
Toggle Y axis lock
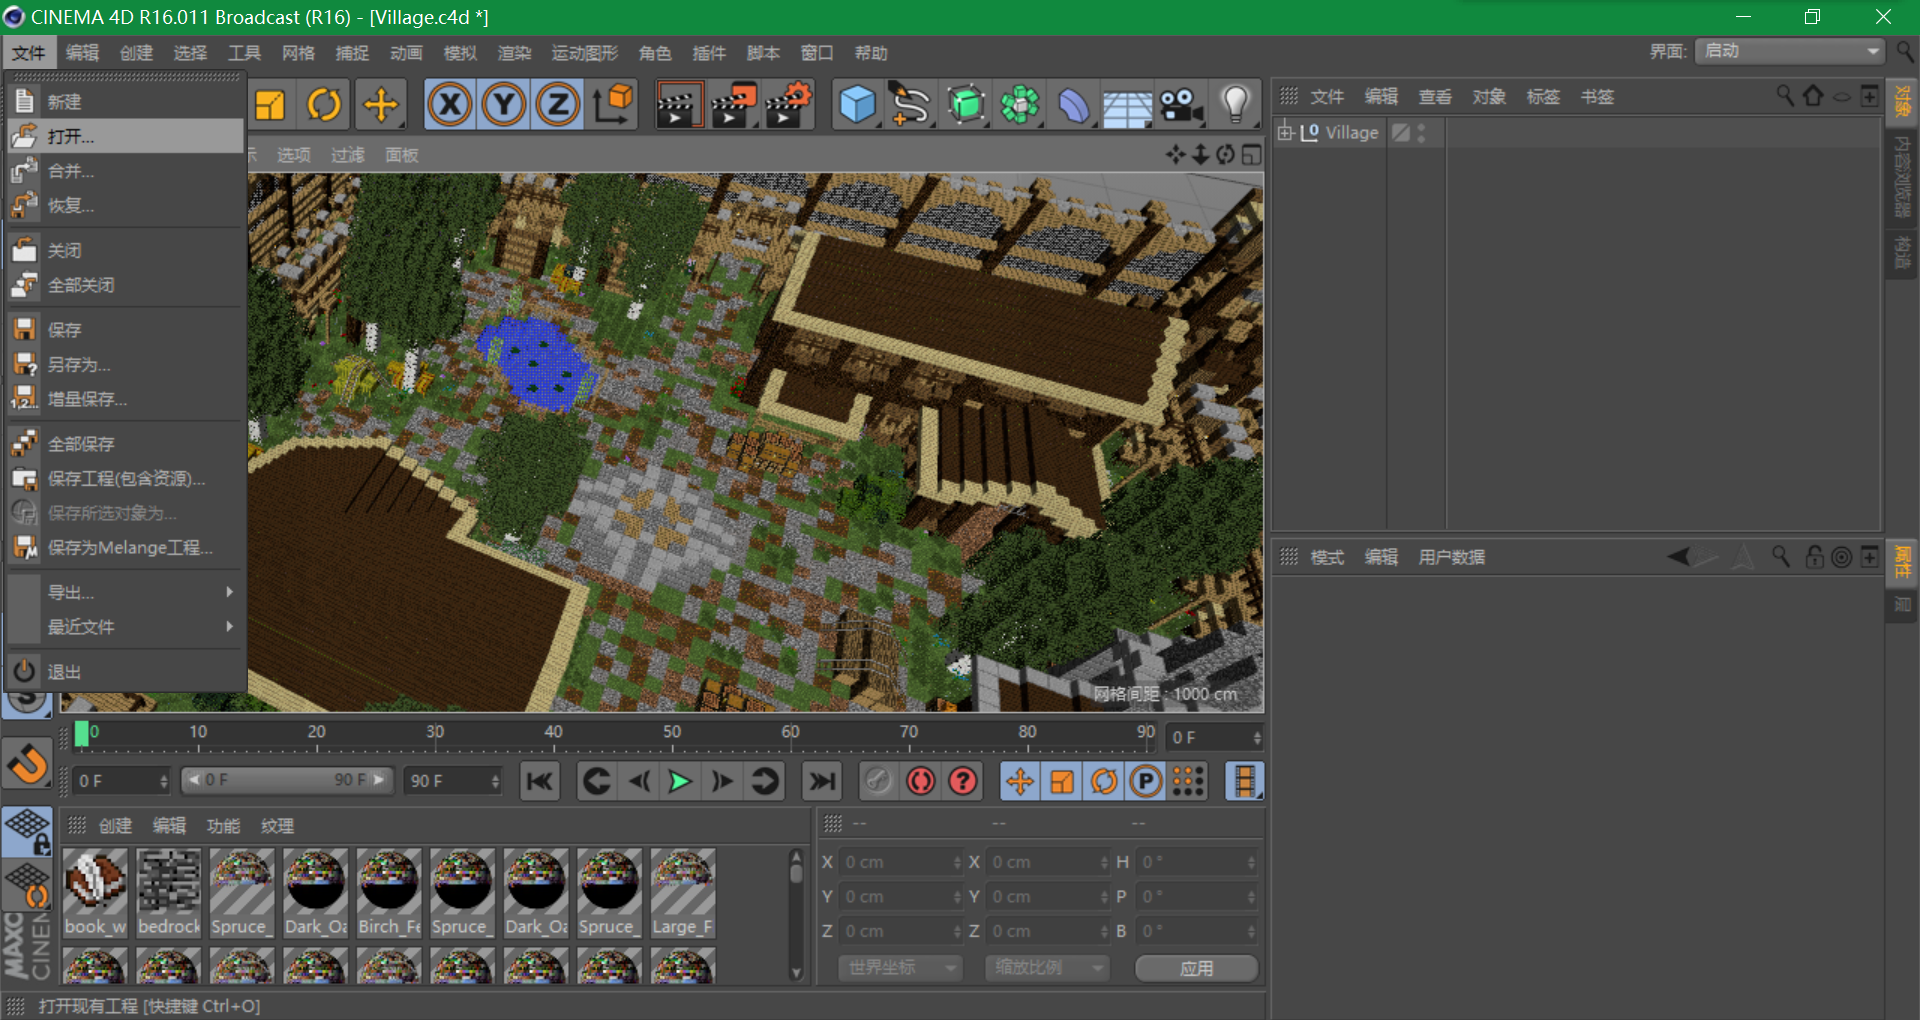pyautogui.click(x=504, y=105)
